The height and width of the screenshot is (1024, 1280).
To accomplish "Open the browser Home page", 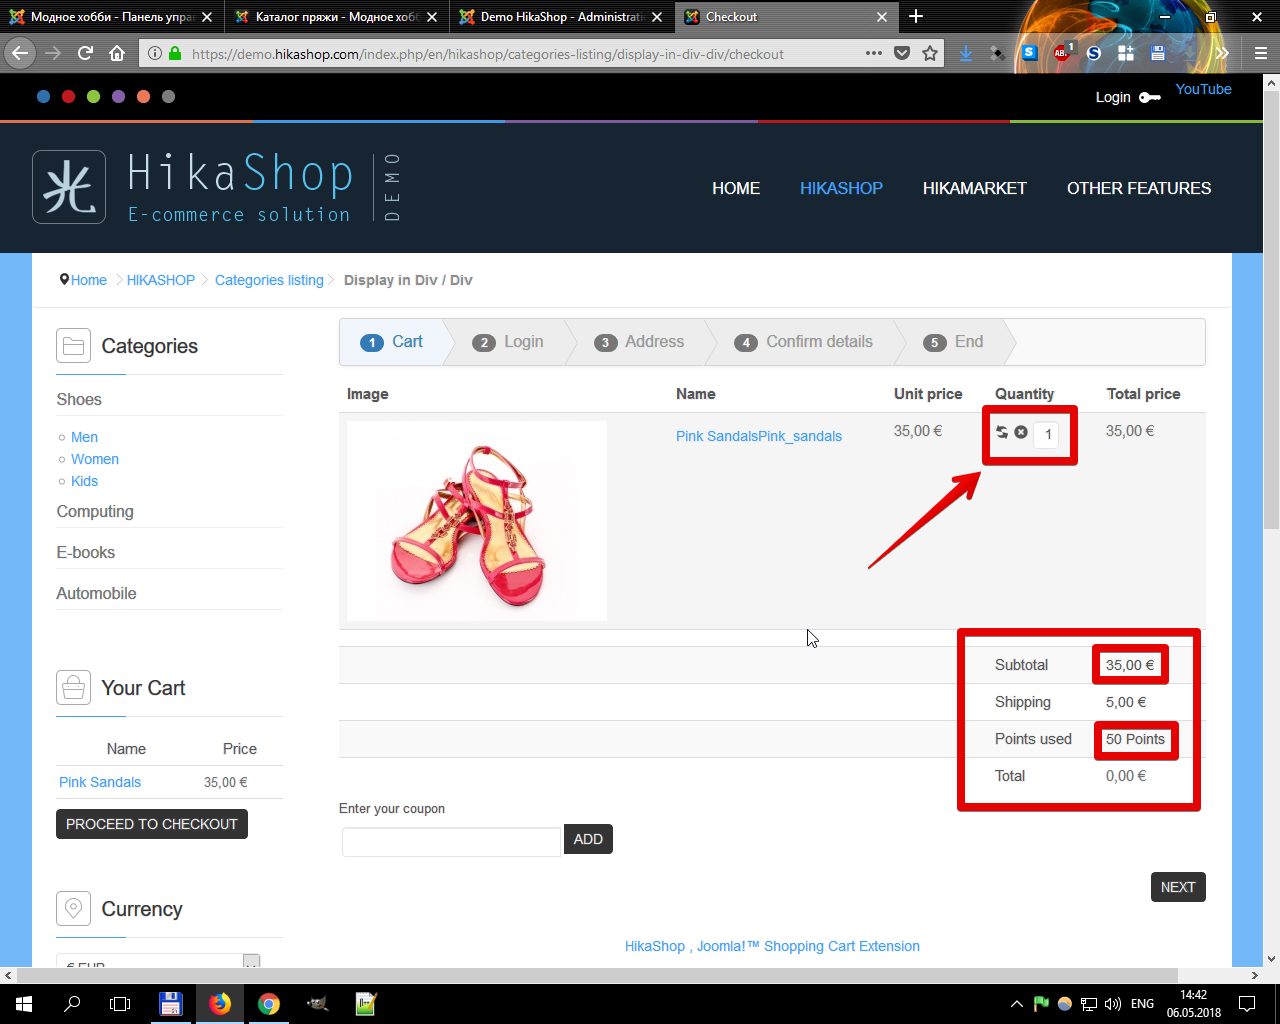I will (x=117, y=53).
